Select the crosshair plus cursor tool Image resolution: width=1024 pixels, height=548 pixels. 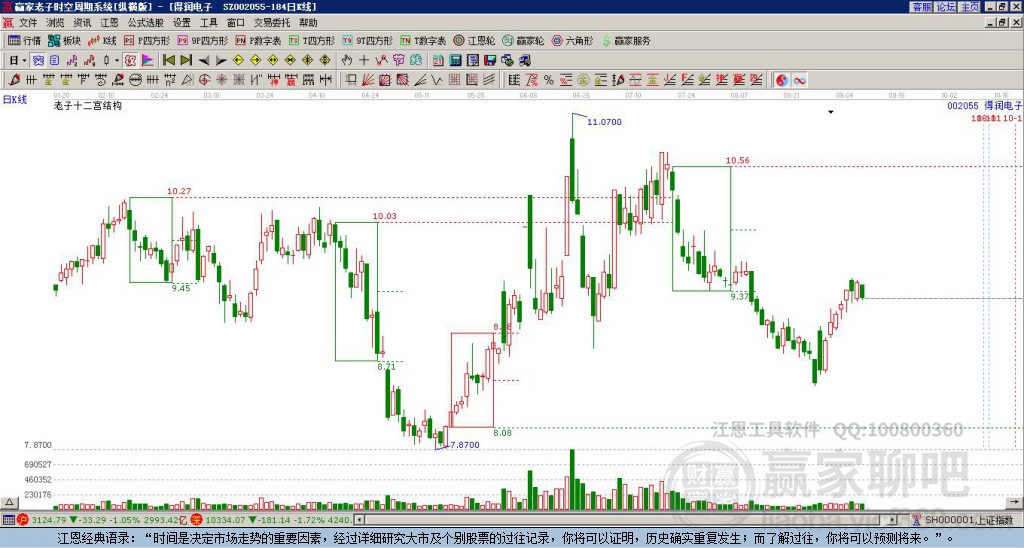(x=364, y=61)
